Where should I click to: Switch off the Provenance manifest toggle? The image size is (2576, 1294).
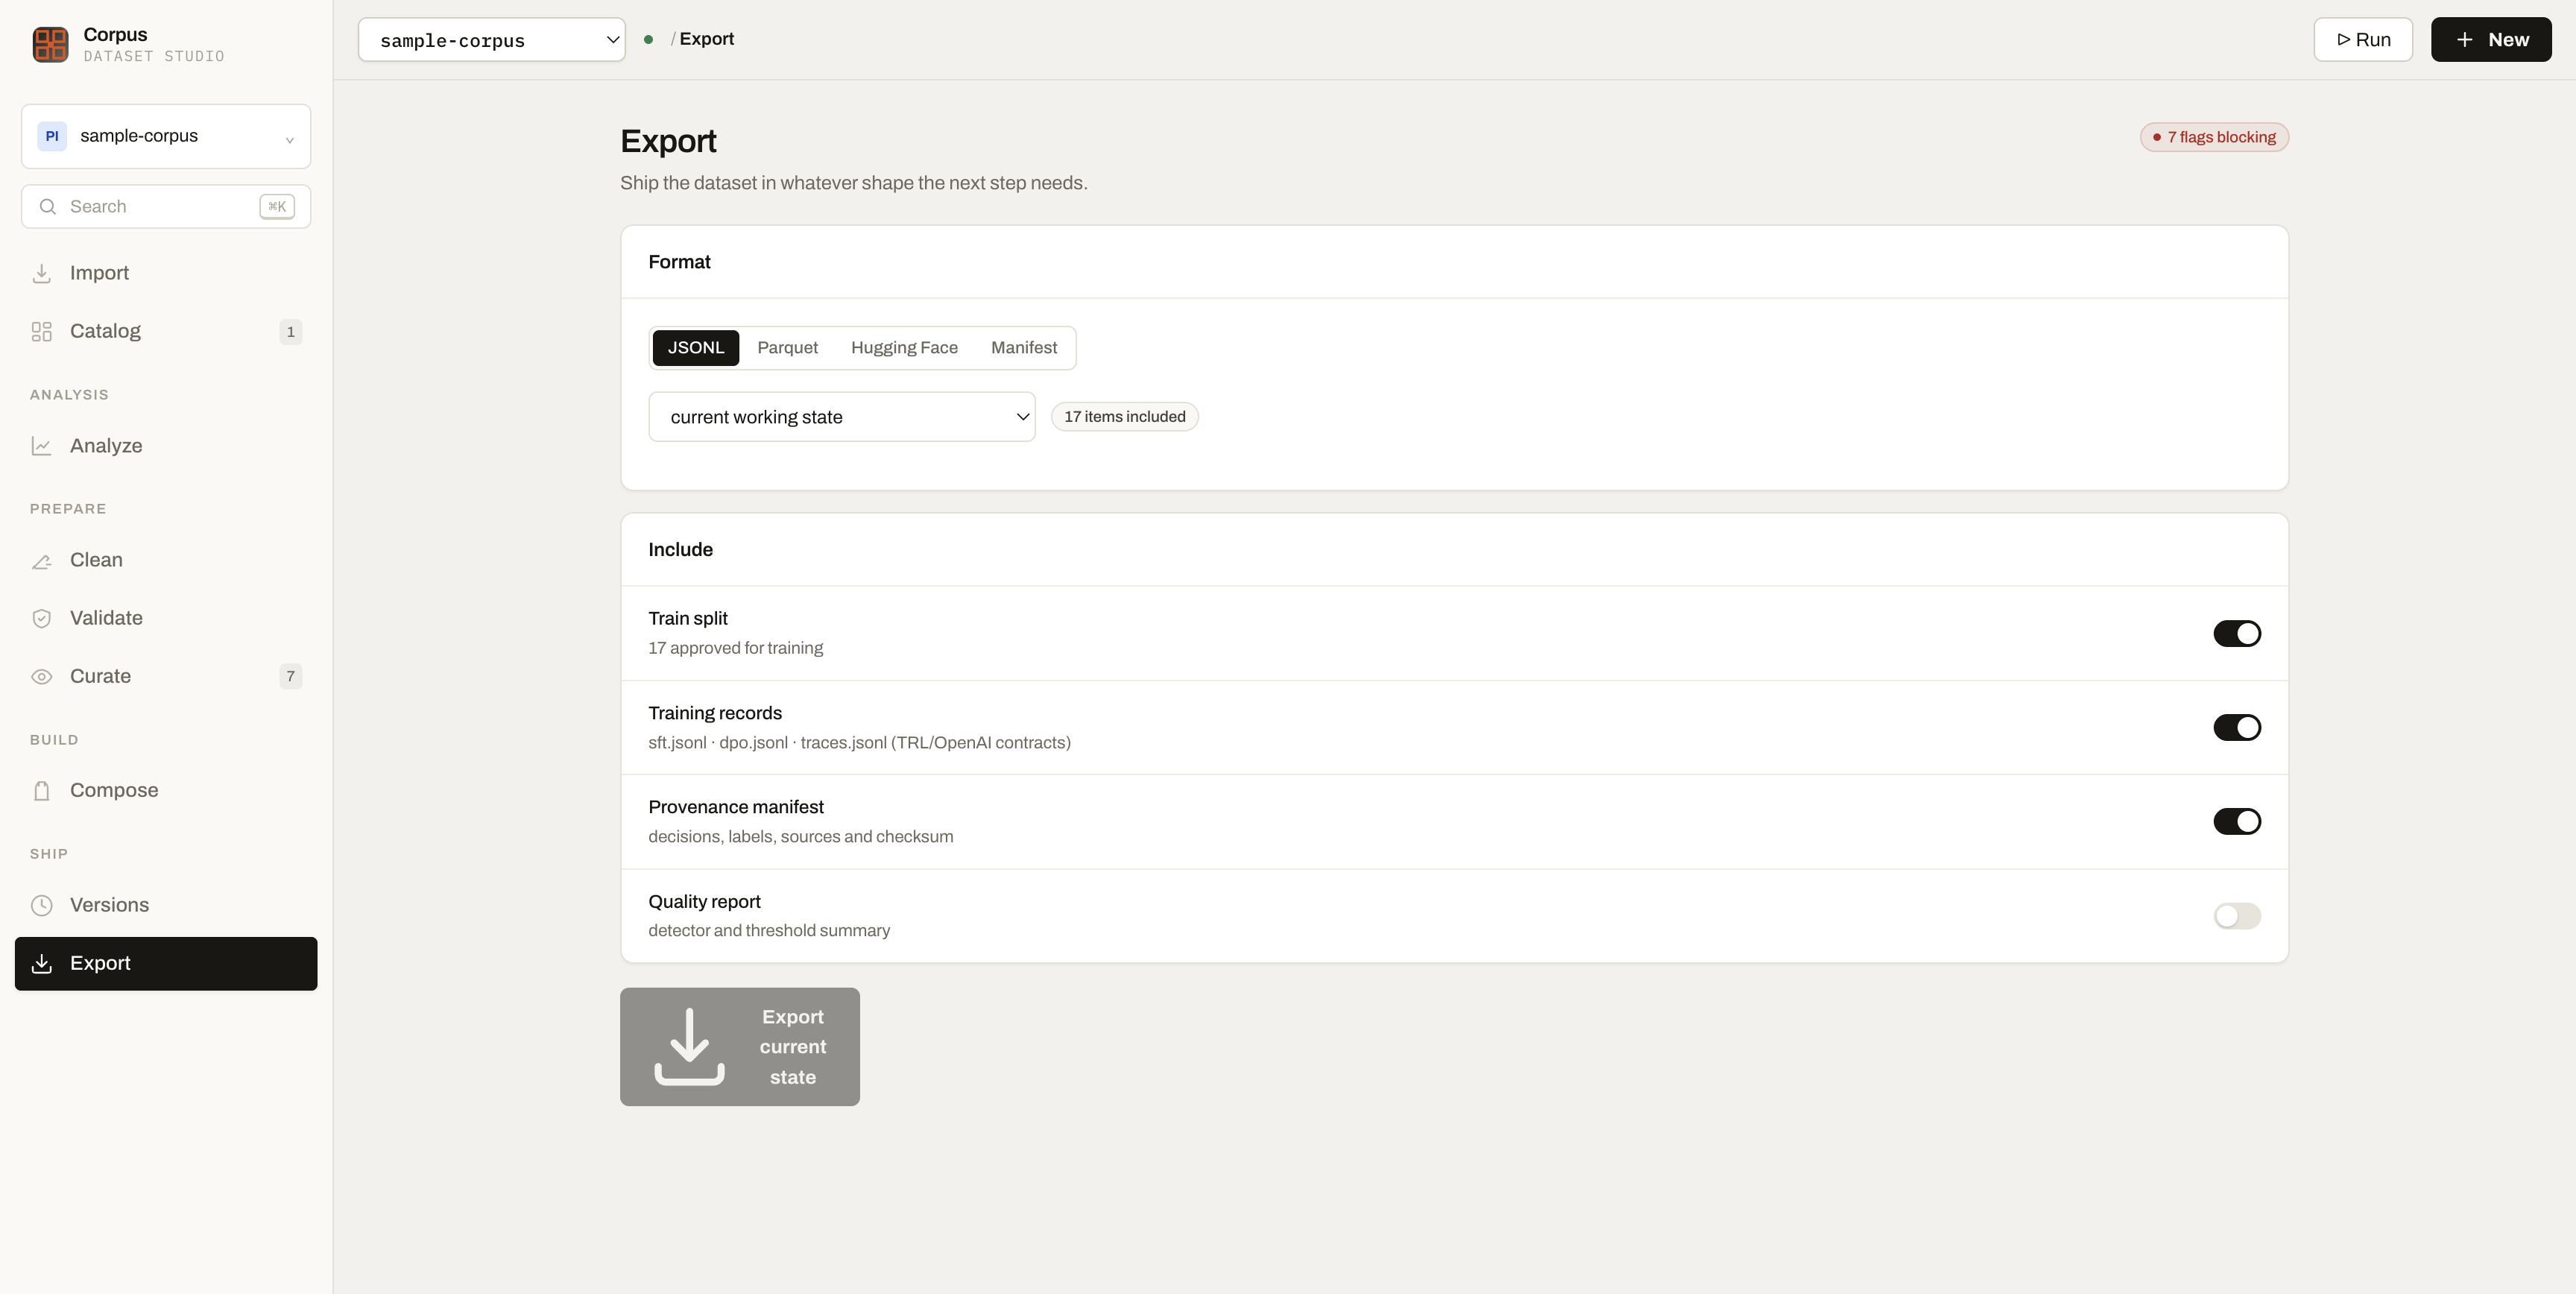[x=2237, y=821]
